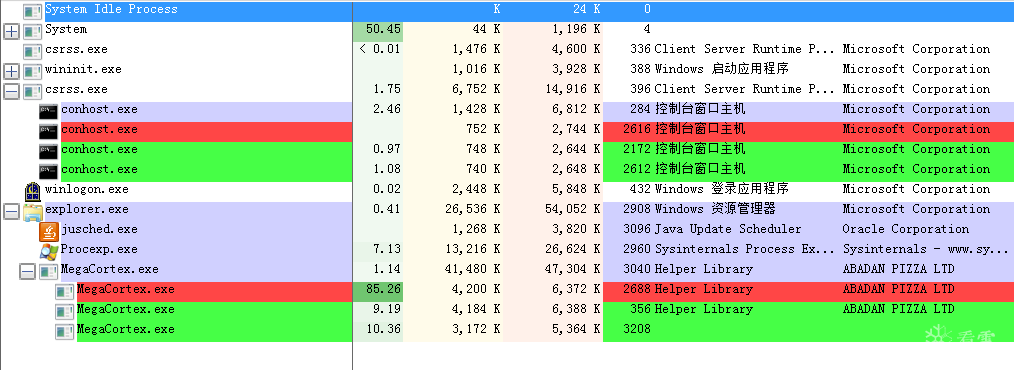Click the wininit.exe process icon
Image resolution: width=1014 pixels, height=370 pixels.
tap(32, 71)
